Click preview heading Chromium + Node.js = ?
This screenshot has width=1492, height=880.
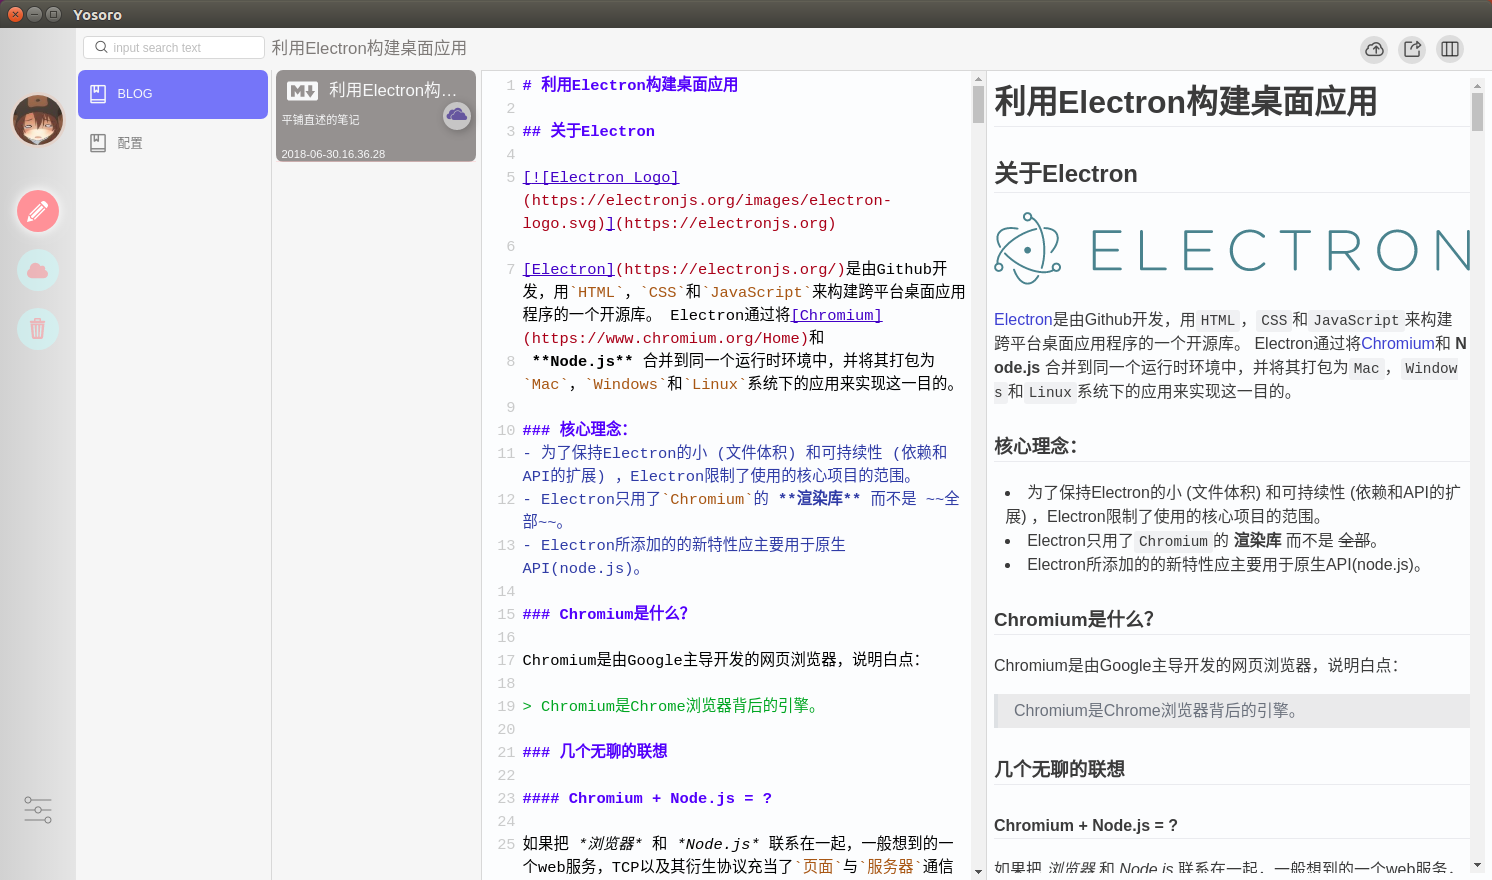(1086, 825)
